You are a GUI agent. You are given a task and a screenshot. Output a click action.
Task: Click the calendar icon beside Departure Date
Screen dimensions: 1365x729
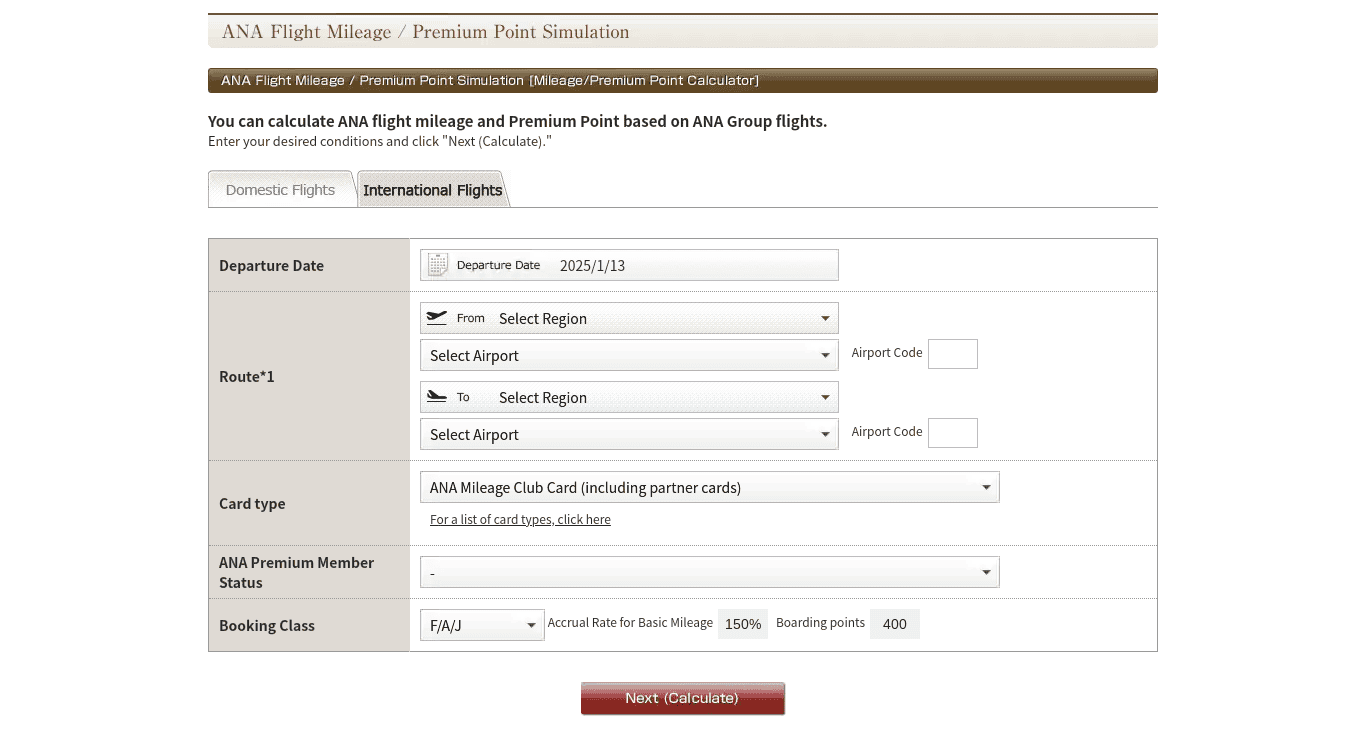click(x=438, y=265)
